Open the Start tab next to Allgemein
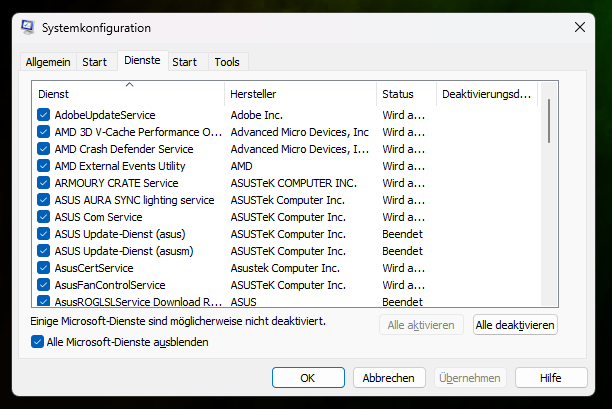Screen dimensions: 612x409 94,62
